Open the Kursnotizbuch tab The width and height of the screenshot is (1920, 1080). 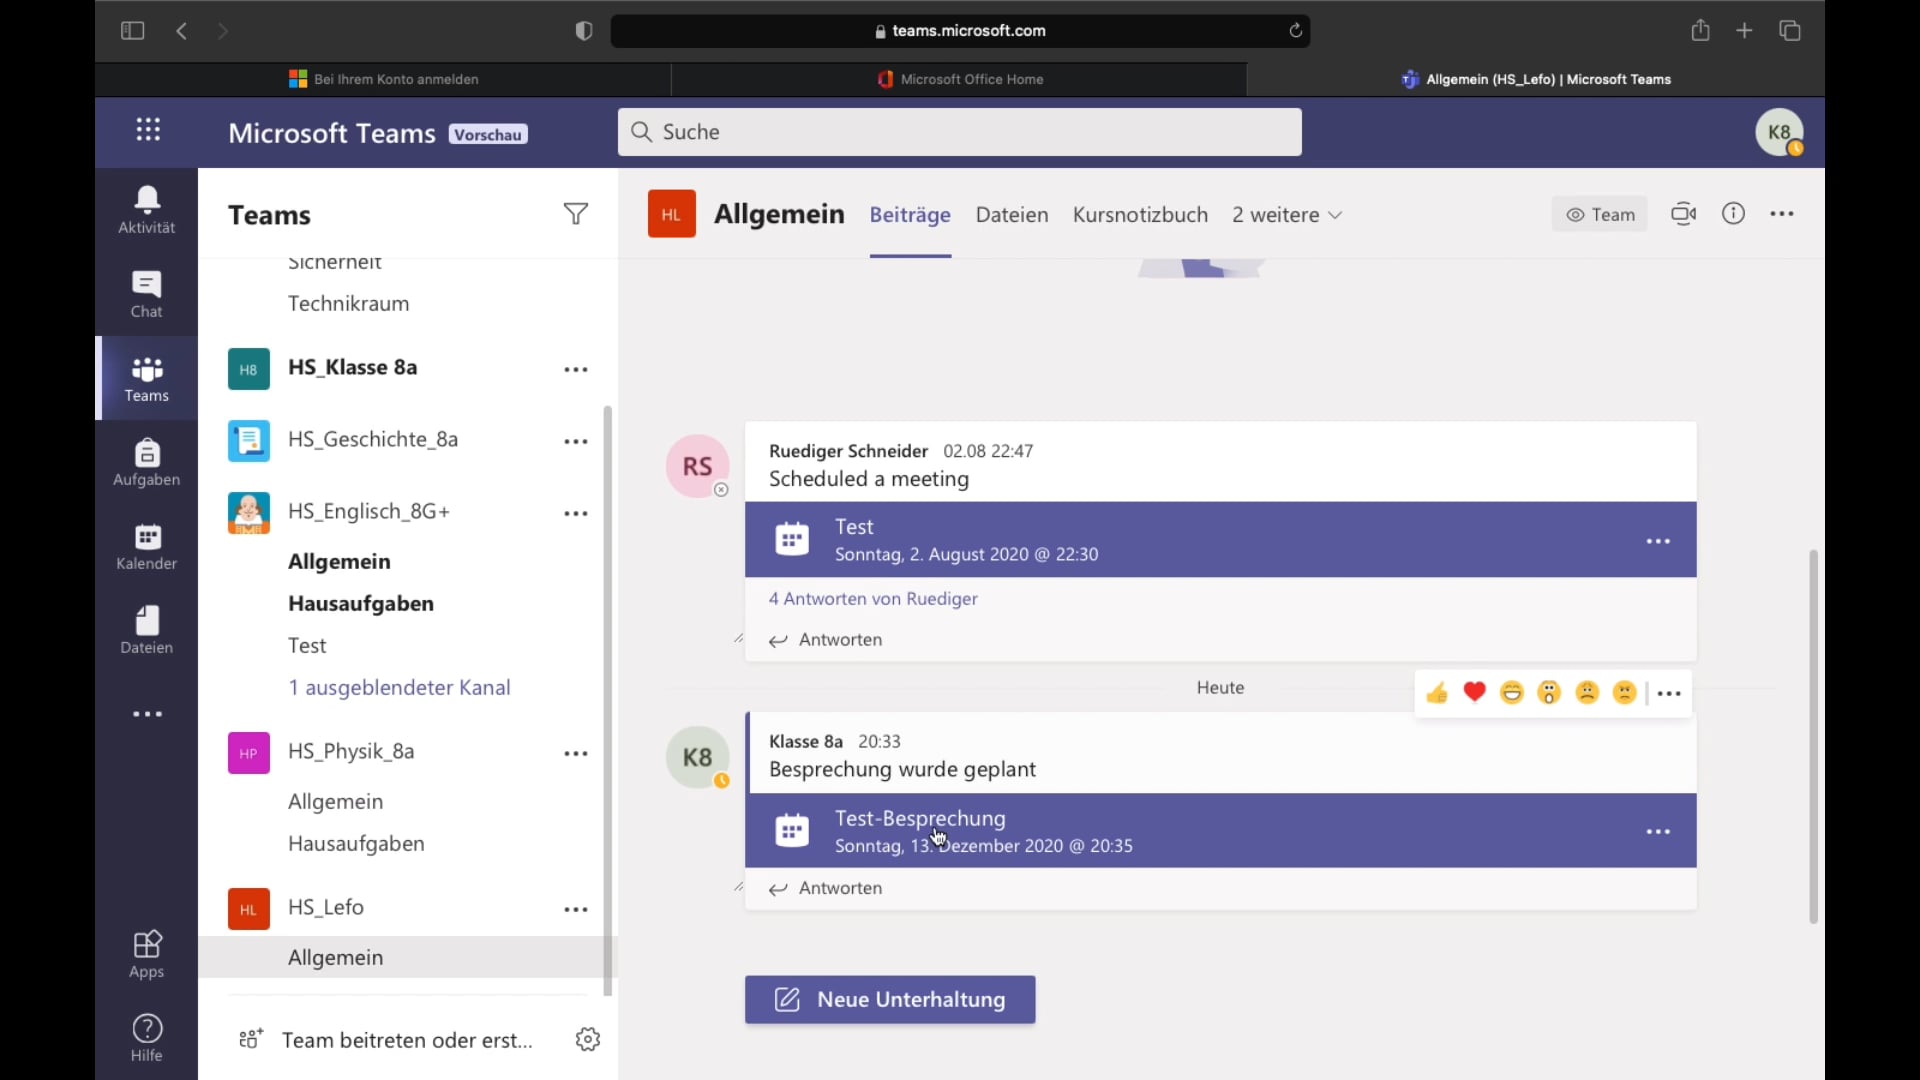click(x=1140, y=215)
